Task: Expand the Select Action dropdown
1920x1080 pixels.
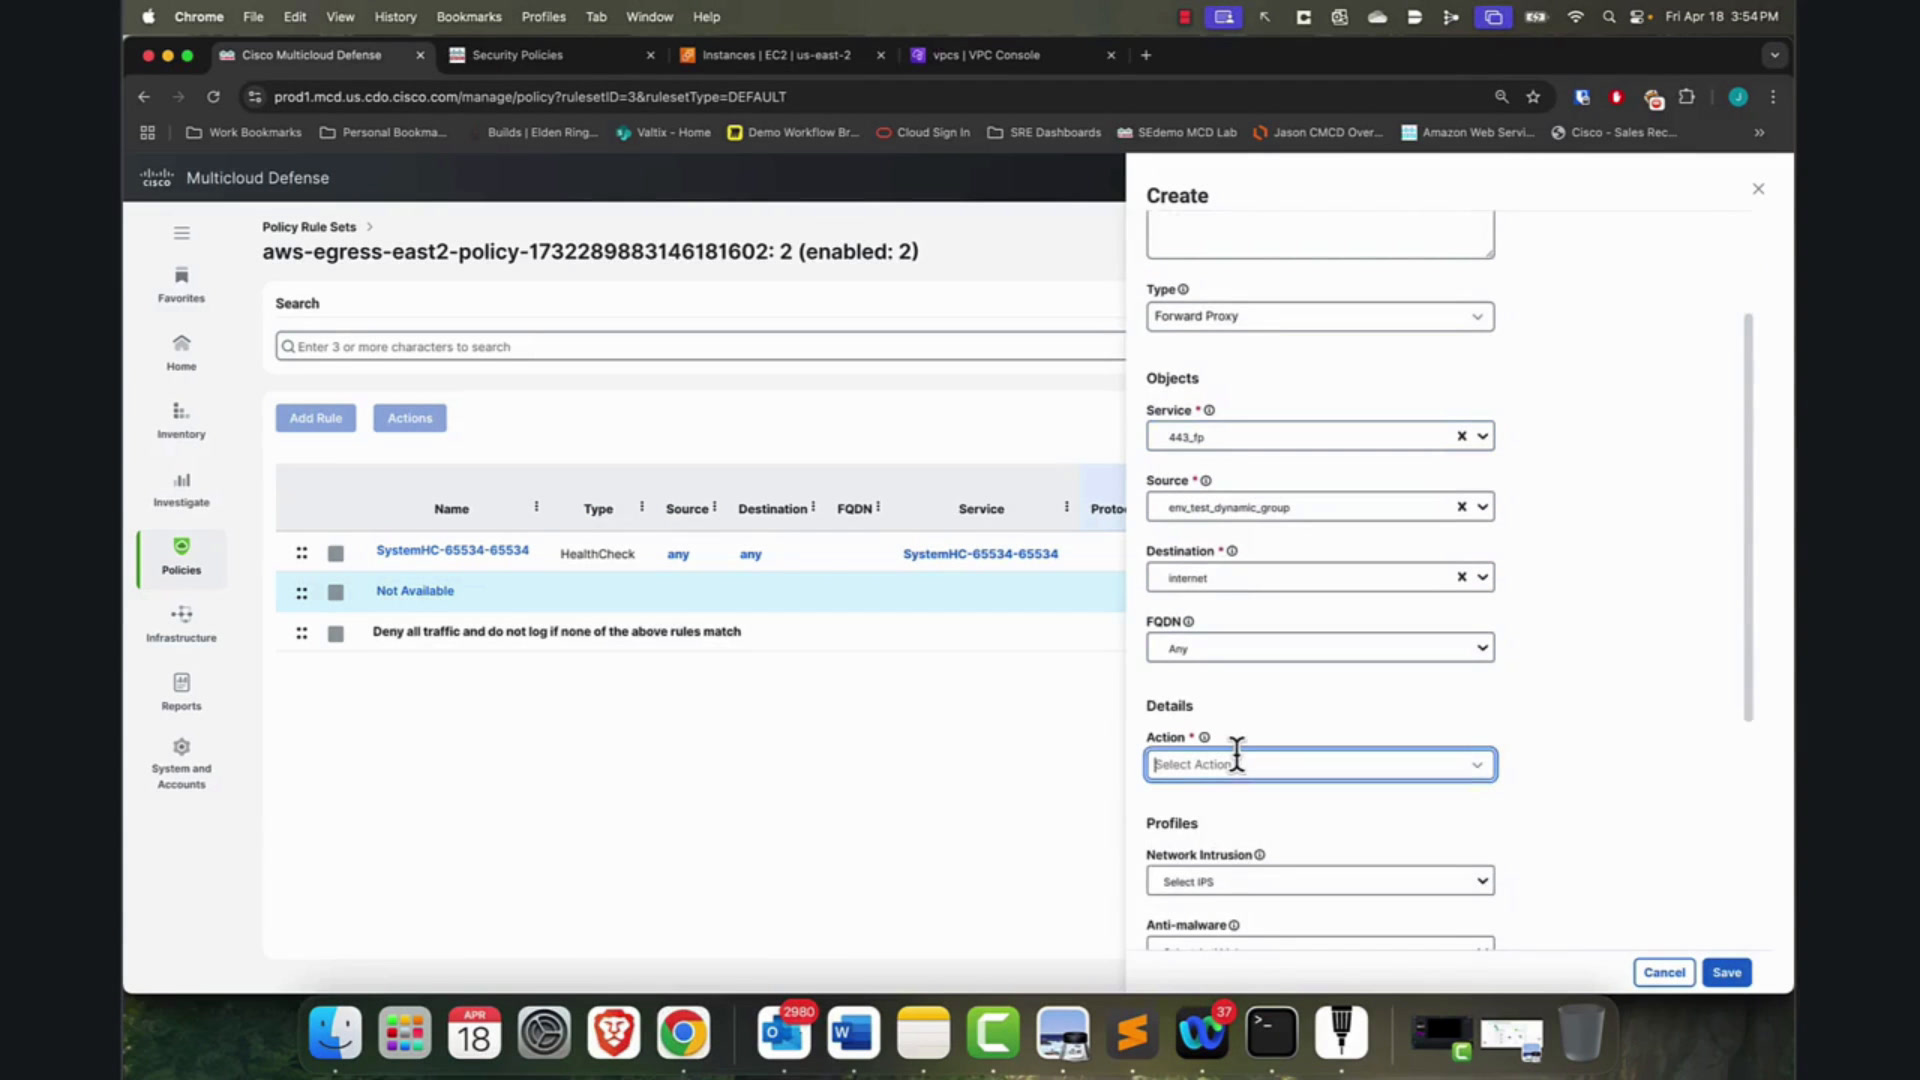Action: [x=1320, y=765]
